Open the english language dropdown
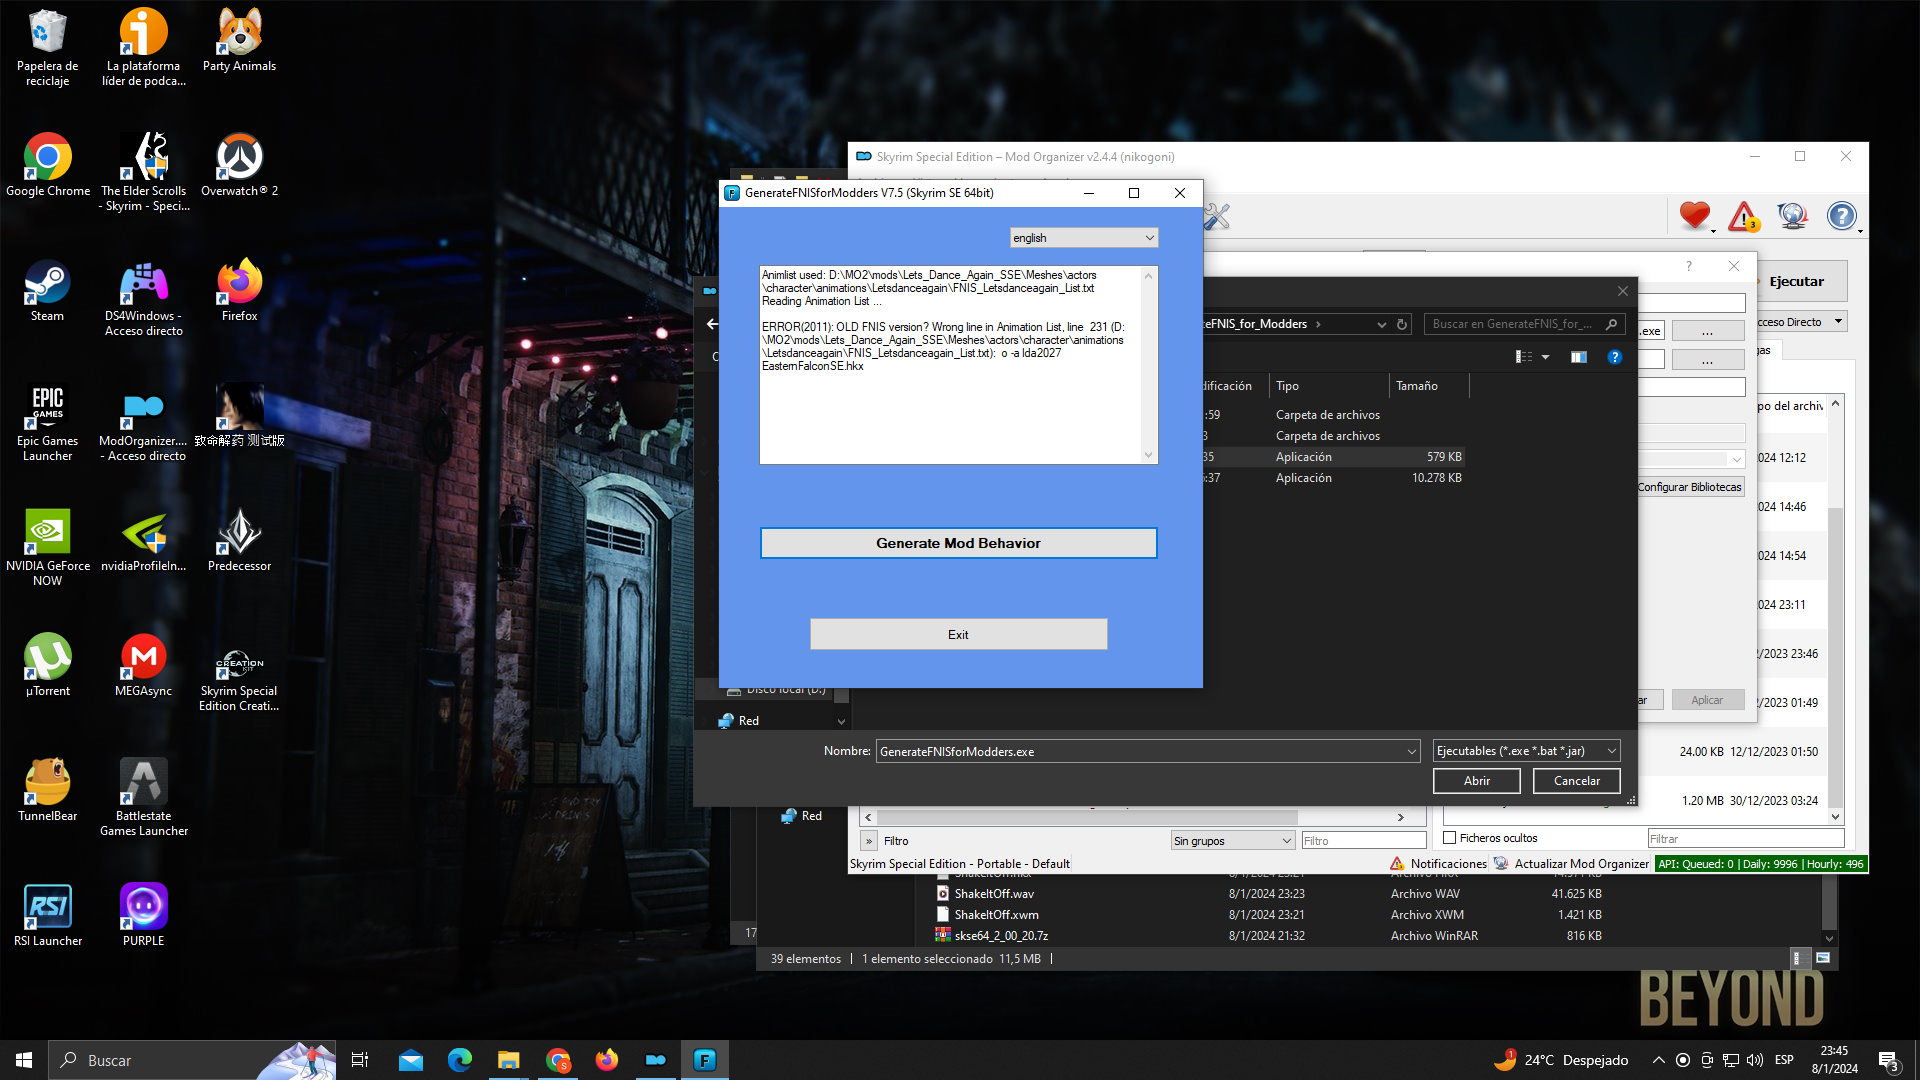 click(1084, 238)
